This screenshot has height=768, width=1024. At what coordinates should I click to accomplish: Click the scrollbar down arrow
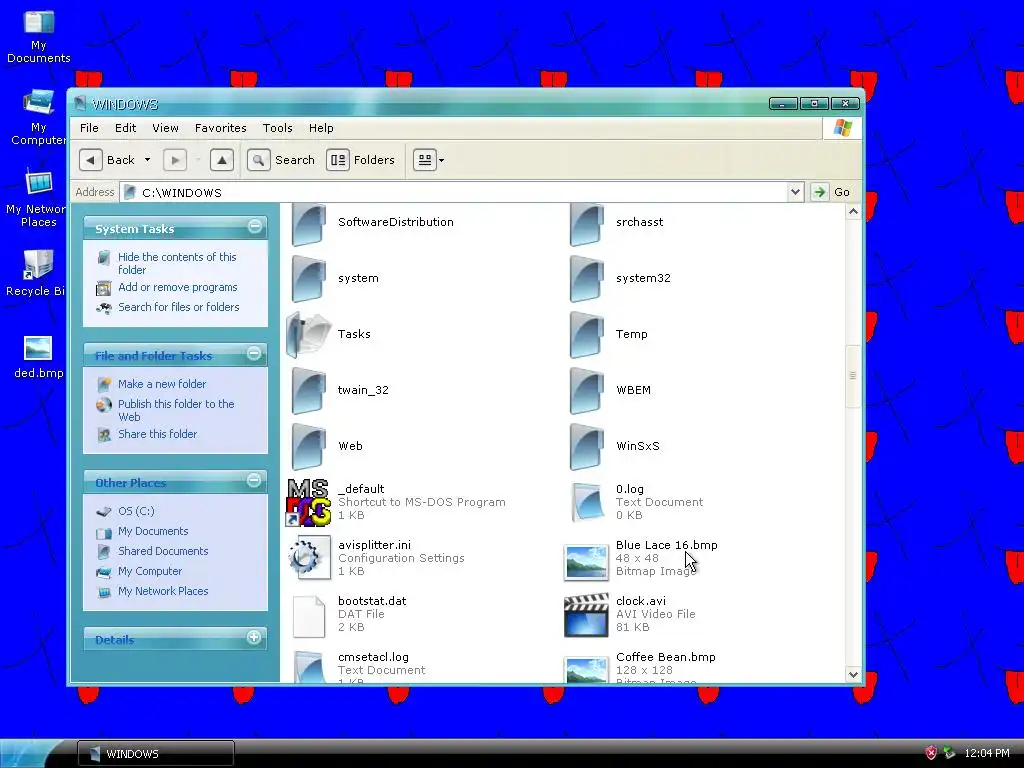point(853,675)
